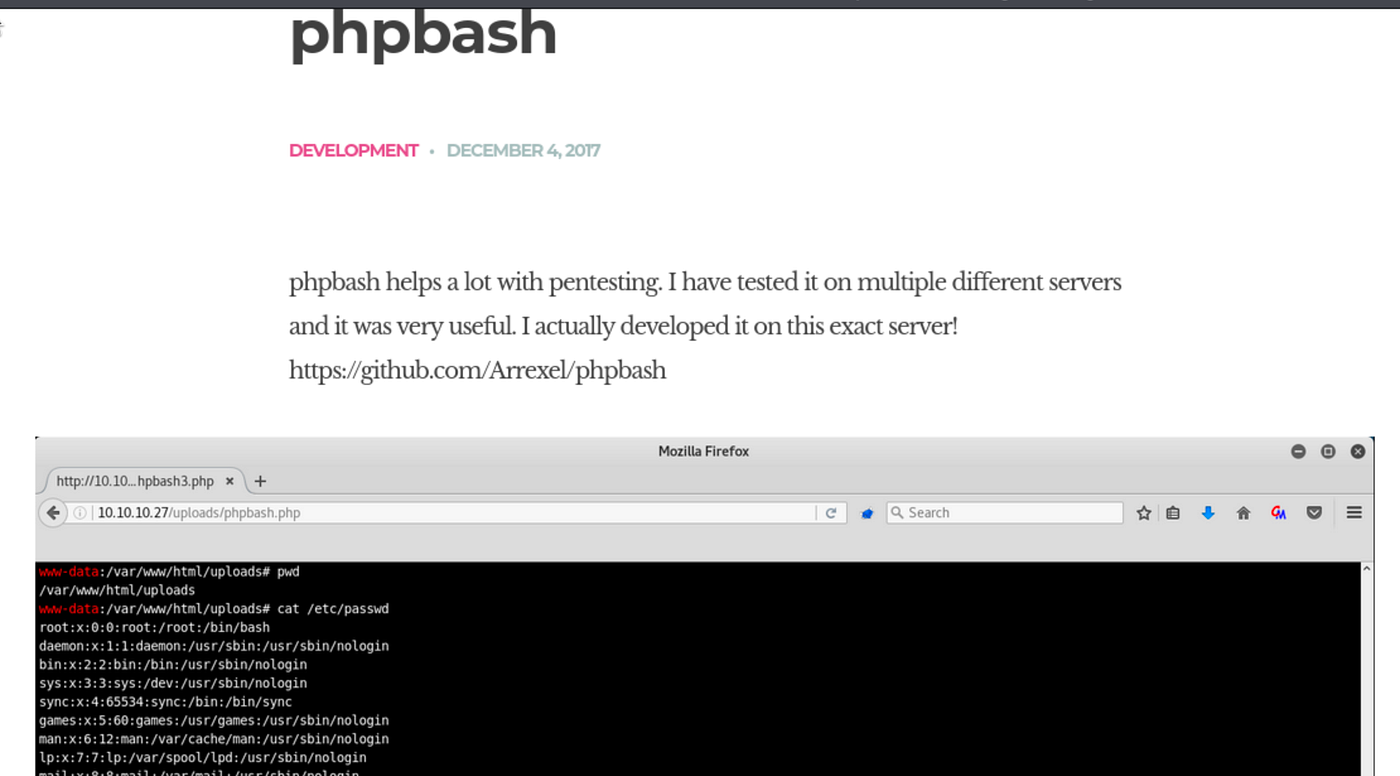Click the URL address field
The image size is (1400, 776).
point(455,513)
